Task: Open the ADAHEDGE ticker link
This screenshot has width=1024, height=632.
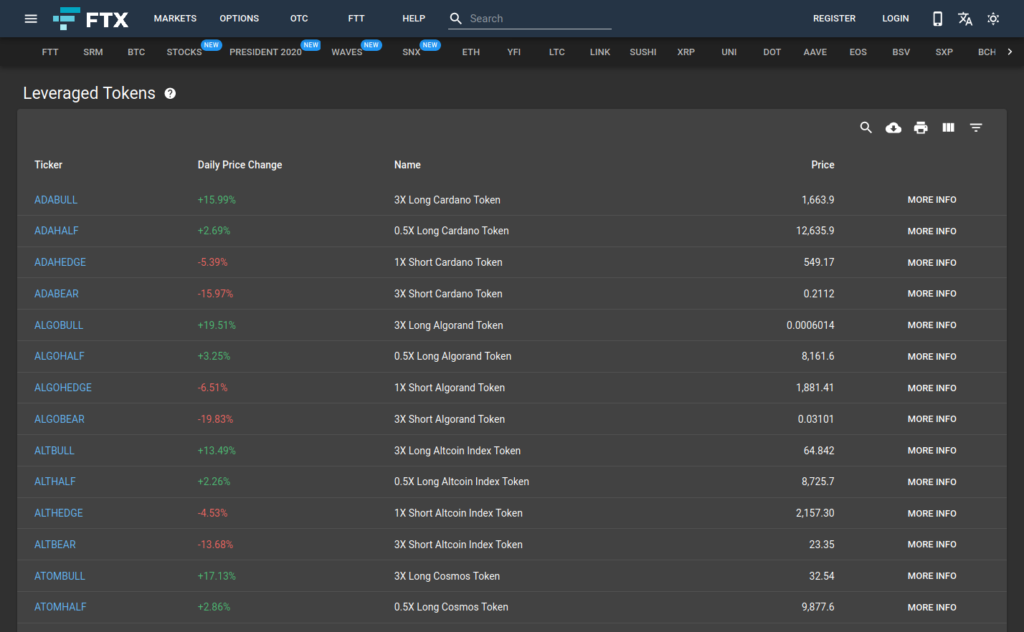Action: [60, 262]
